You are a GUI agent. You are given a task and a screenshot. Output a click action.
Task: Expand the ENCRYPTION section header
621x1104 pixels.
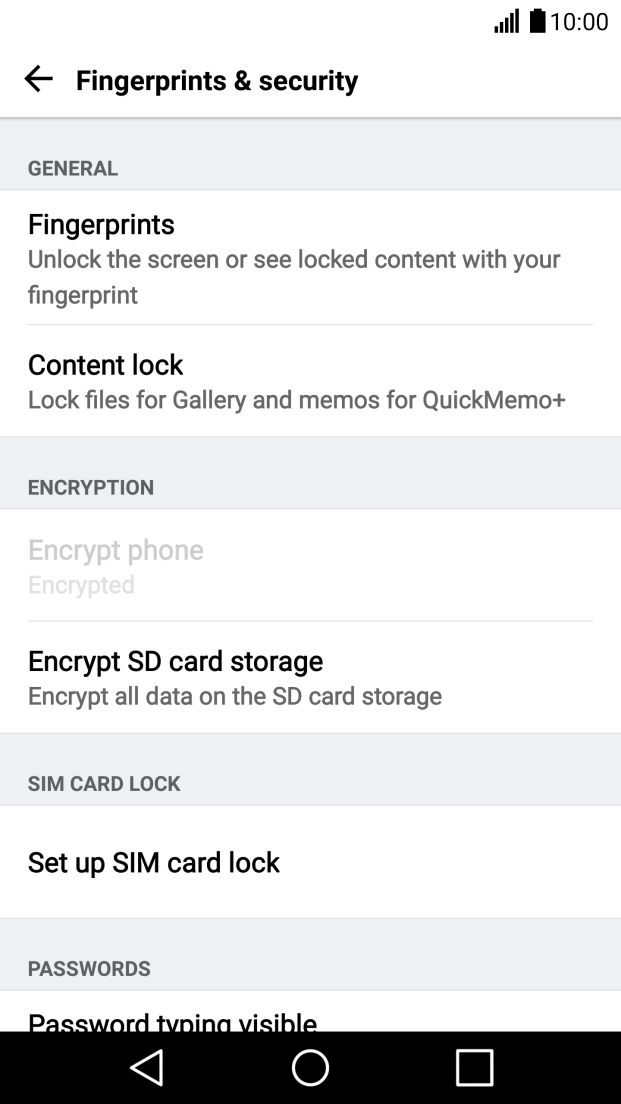click(x=89, y=487)
